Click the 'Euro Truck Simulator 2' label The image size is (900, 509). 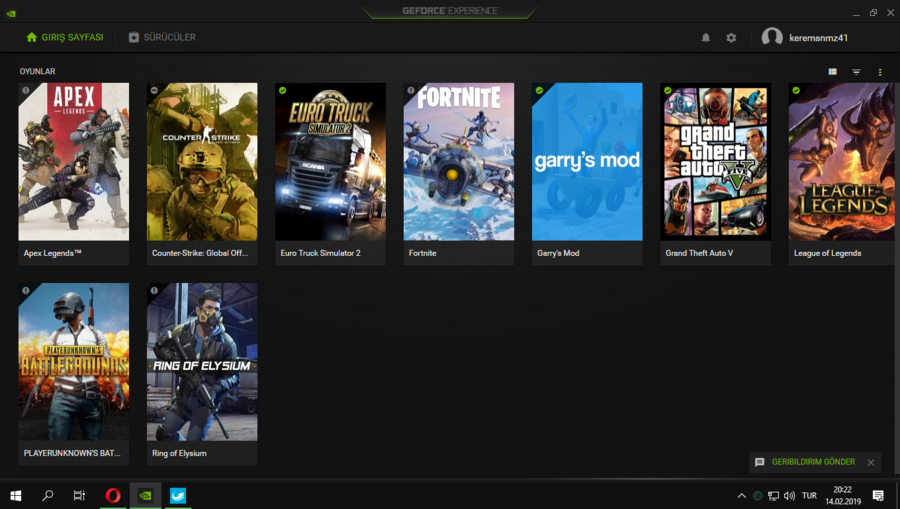(x=320, y=253)
